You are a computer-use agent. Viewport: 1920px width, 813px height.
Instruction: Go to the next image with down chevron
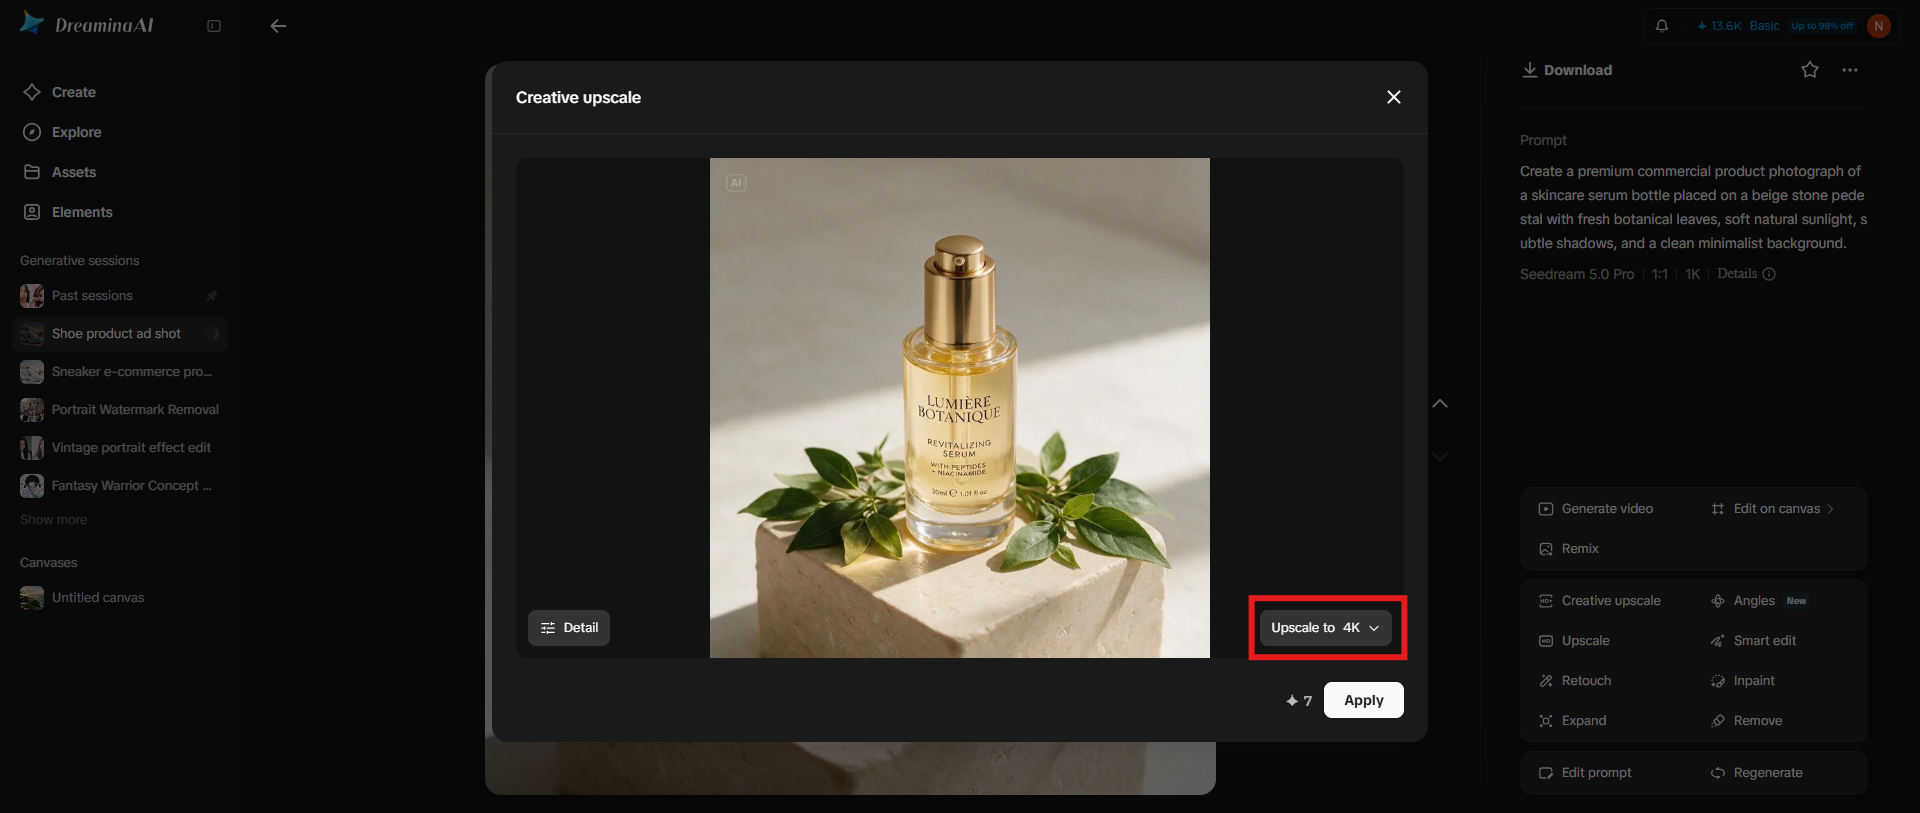[1440, 456]
